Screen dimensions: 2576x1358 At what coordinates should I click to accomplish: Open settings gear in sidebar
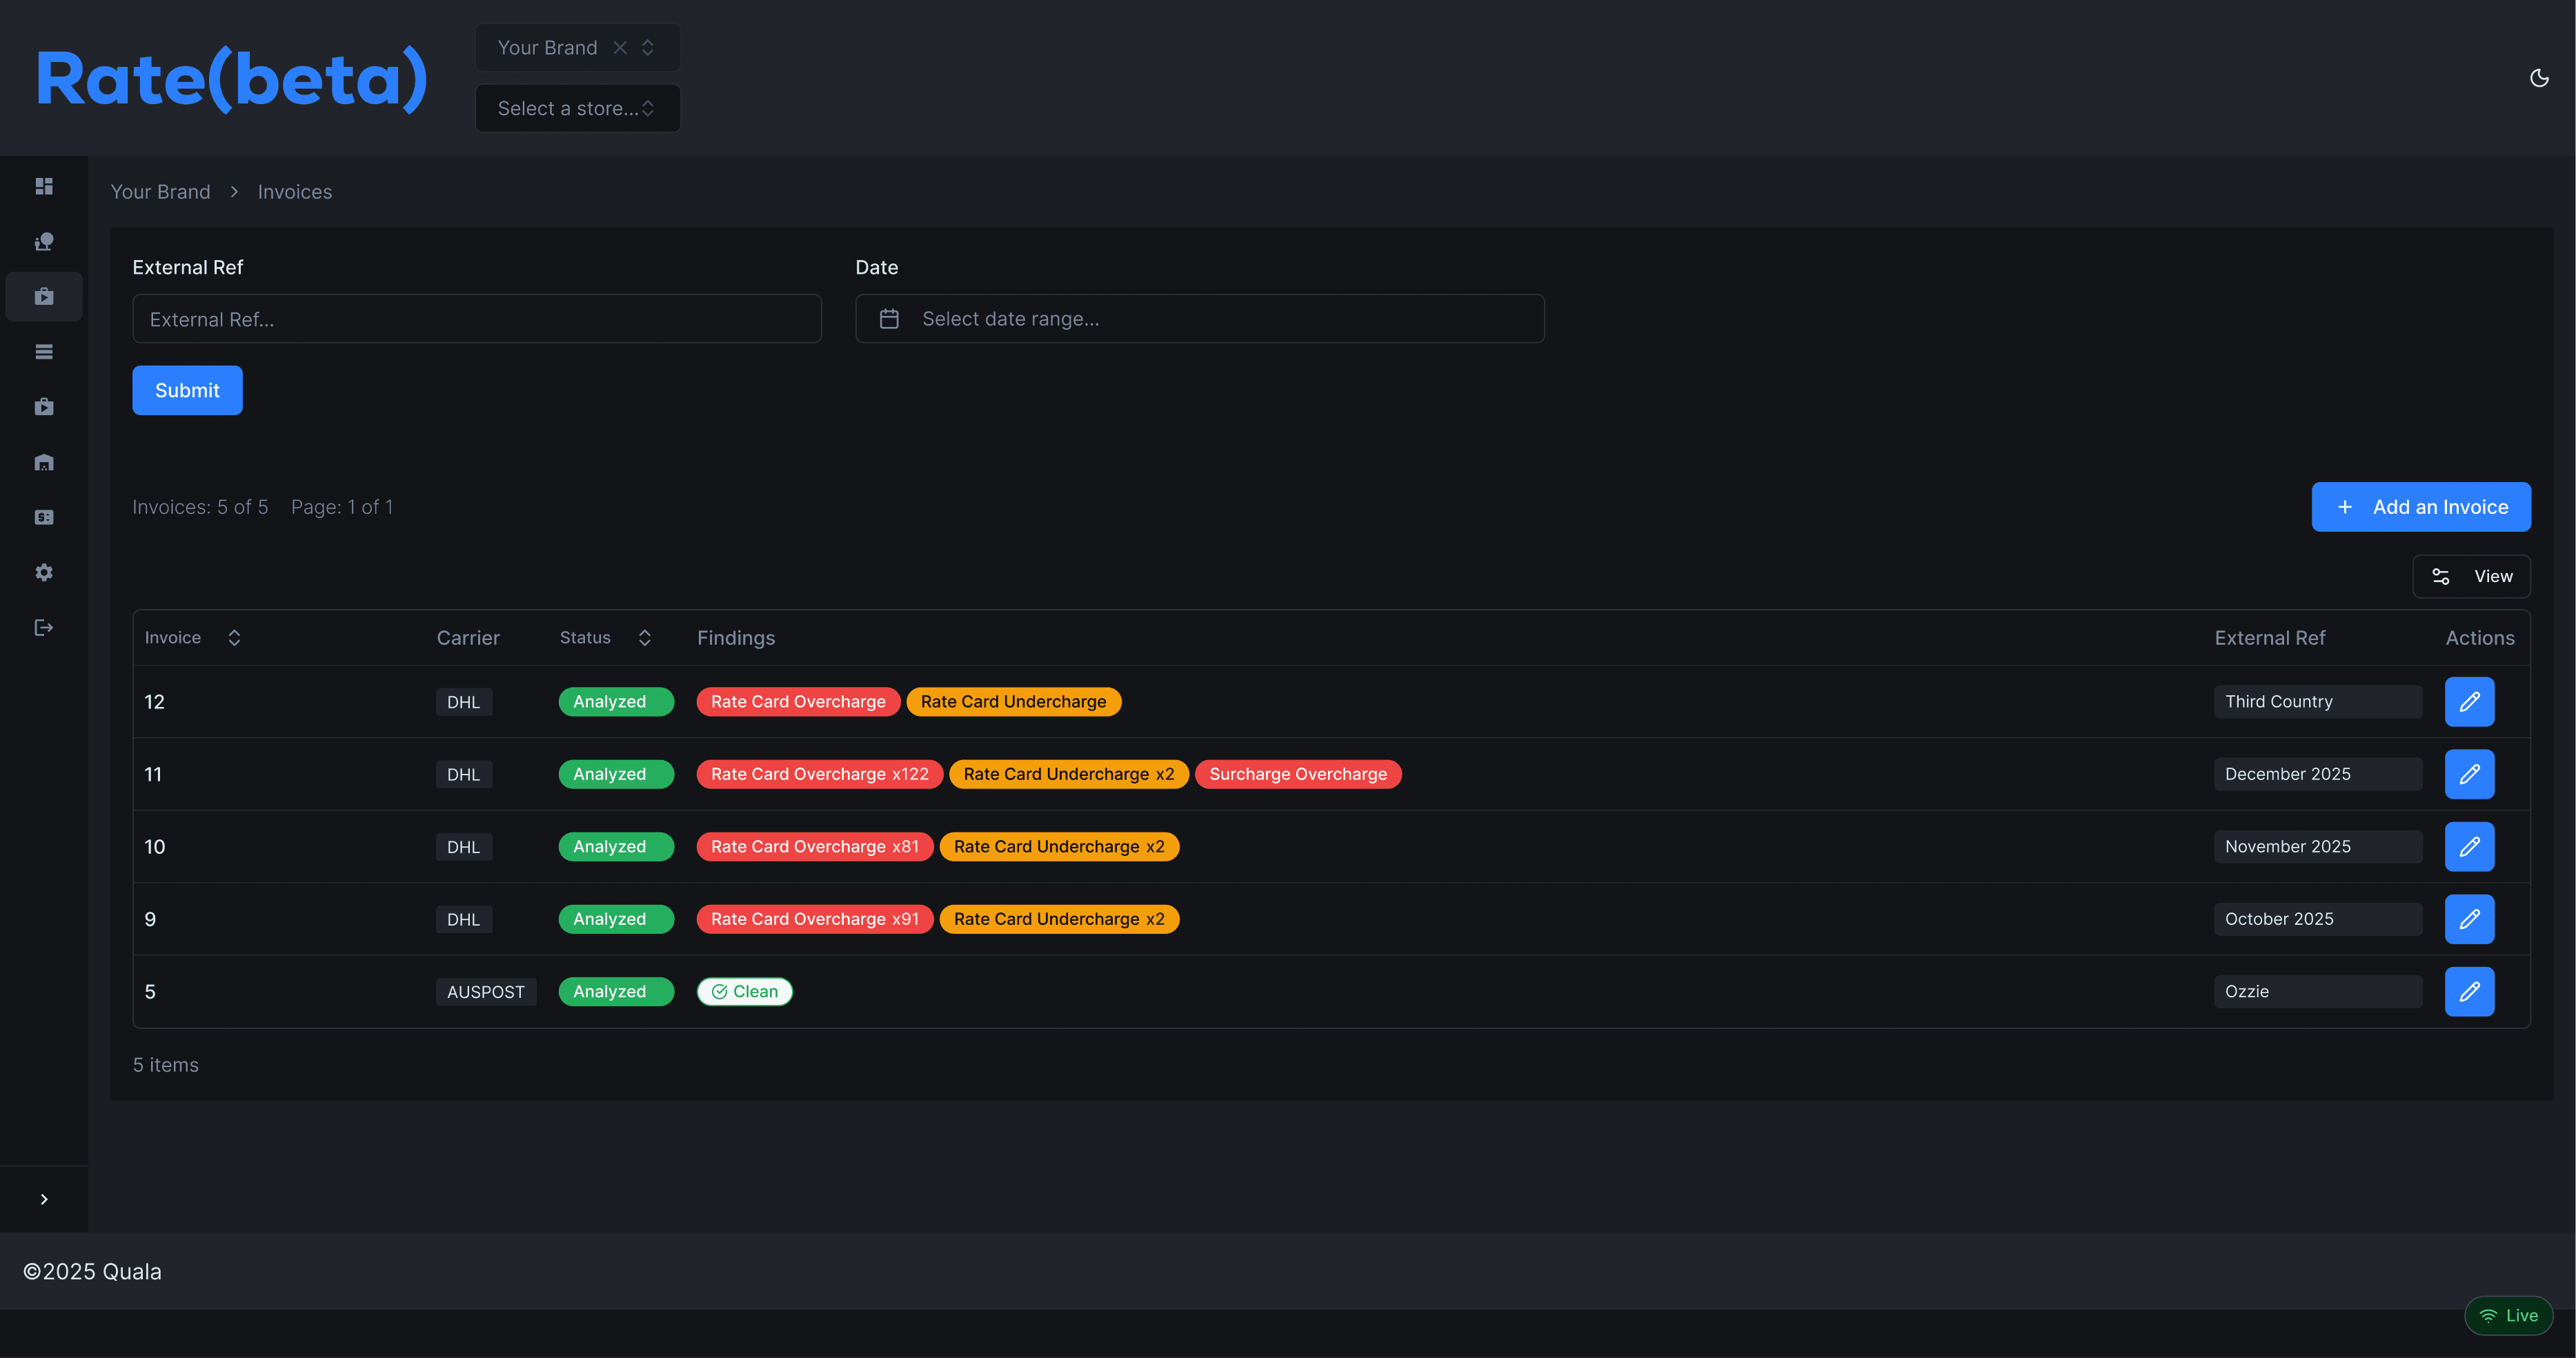tap(44, 572)
